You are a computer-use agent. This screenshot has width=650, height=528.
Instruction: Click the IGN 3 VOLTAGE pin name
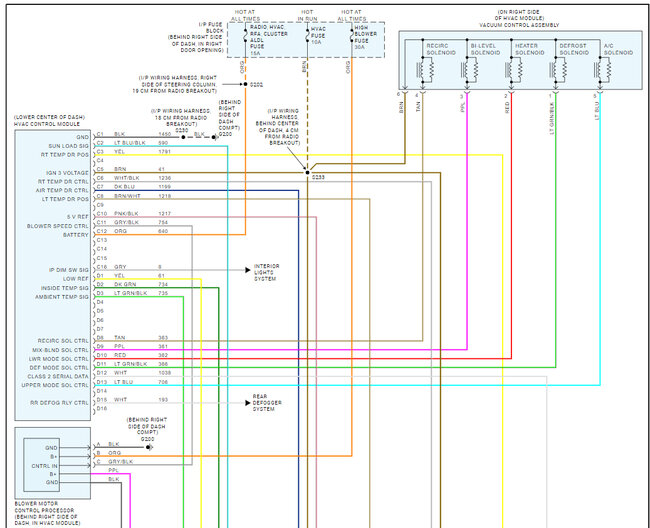click(67, 173)
